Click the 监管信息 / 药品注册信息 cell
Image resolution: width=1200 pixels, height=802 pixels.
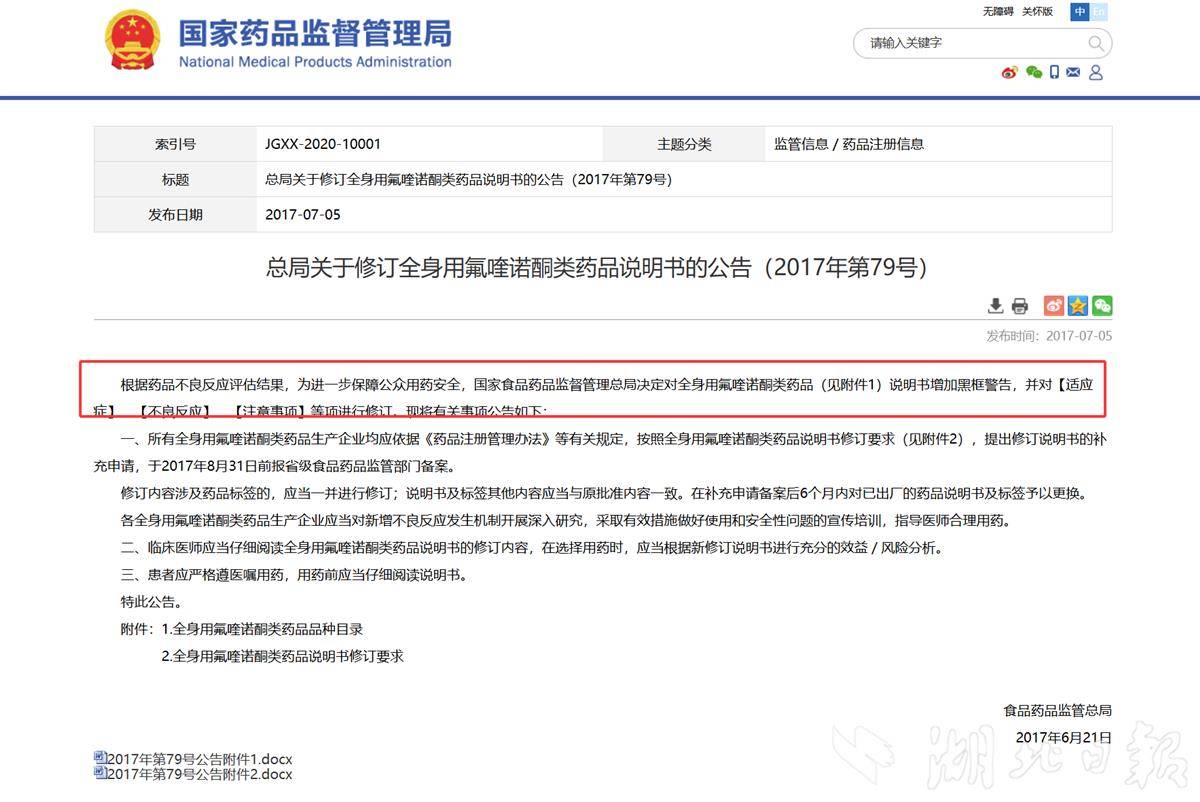pyautogui.click(x=849, y=144)
